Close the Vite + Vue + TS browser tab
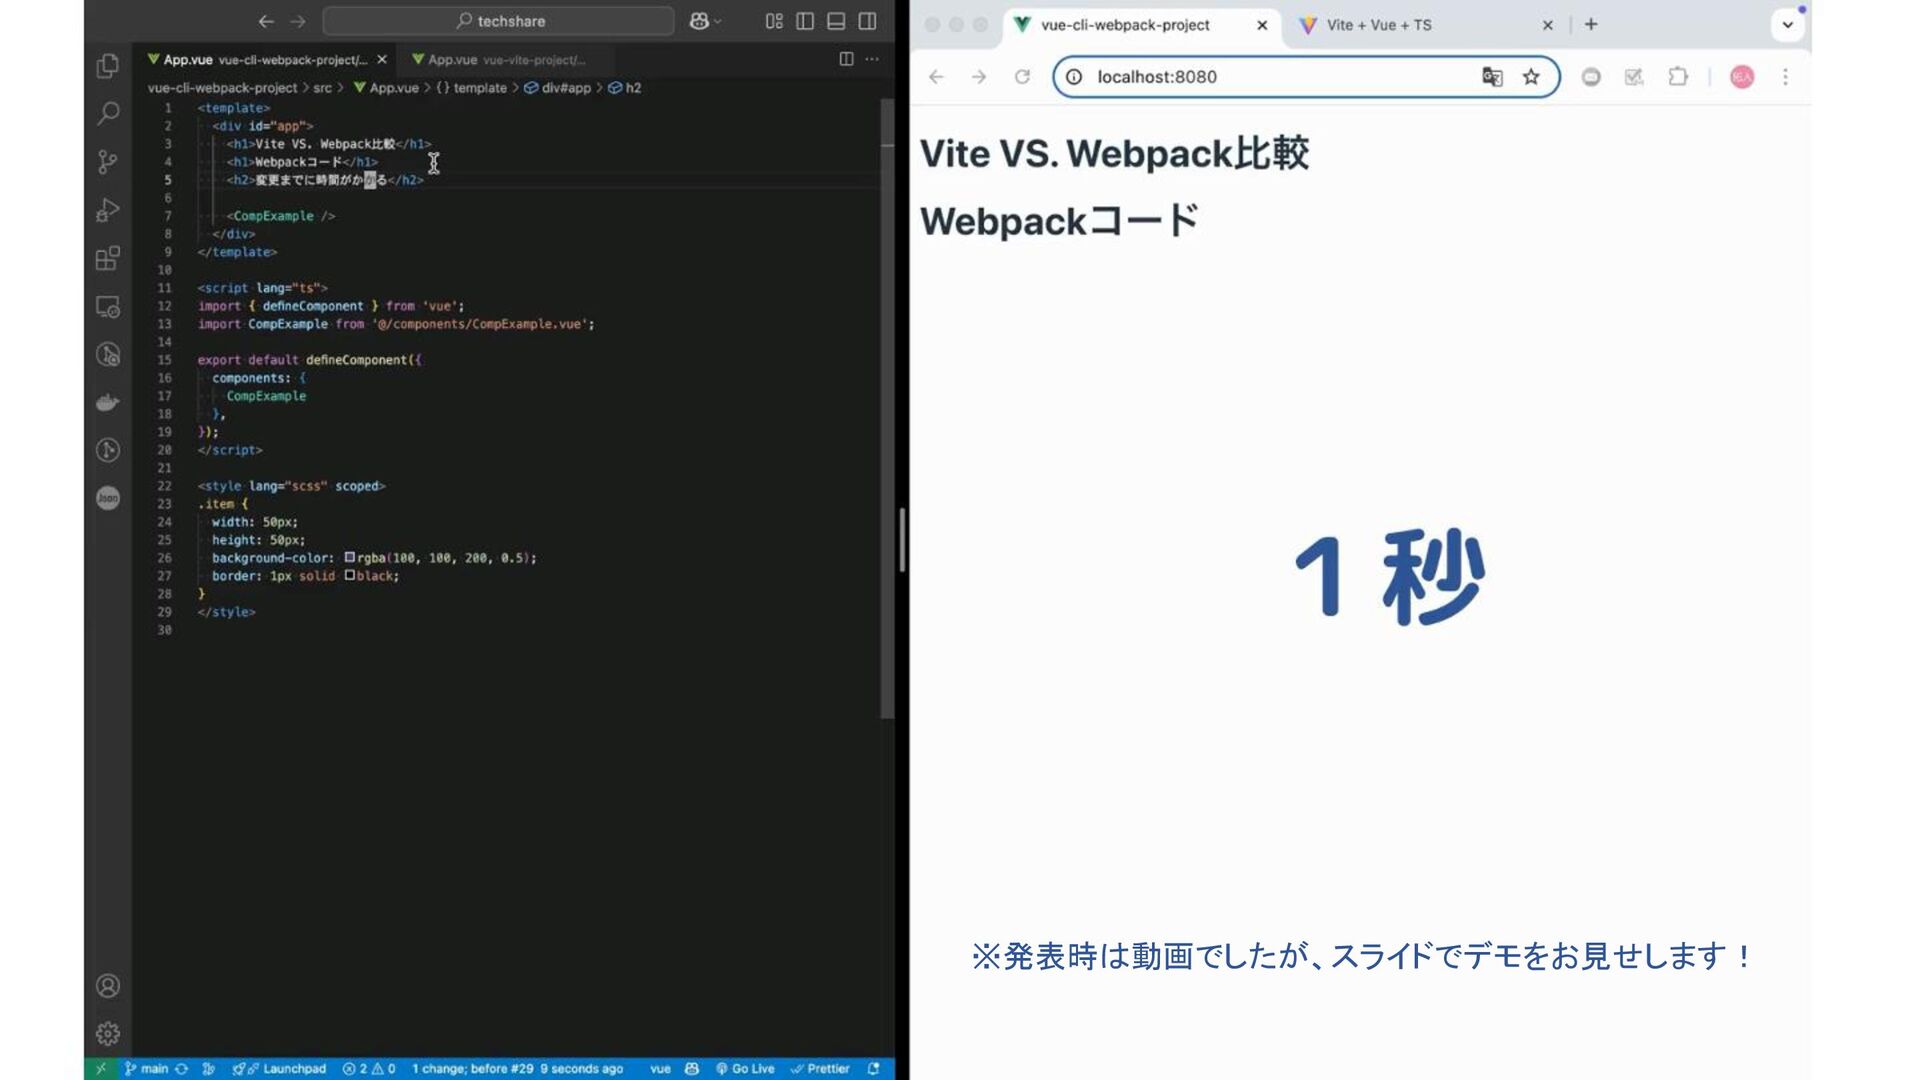This screenshot has height=1080, width=1920. (1548, 25)
